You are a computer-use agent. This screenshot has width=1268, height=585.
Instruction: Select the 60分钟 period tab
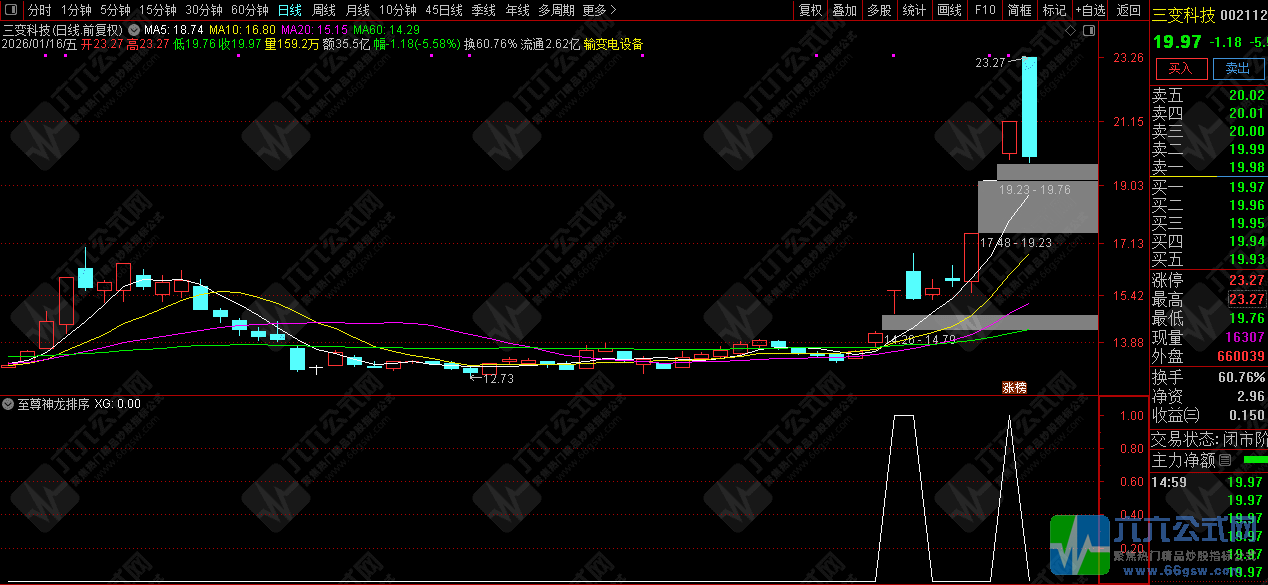point(250,10)
